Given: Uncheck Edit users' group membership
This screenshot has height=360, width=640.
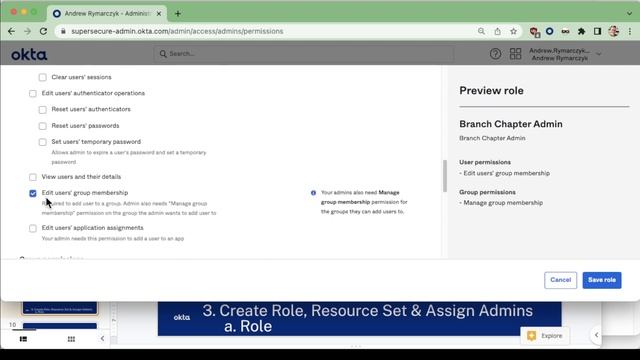Looking at the screenshot, I should (33, 193).
